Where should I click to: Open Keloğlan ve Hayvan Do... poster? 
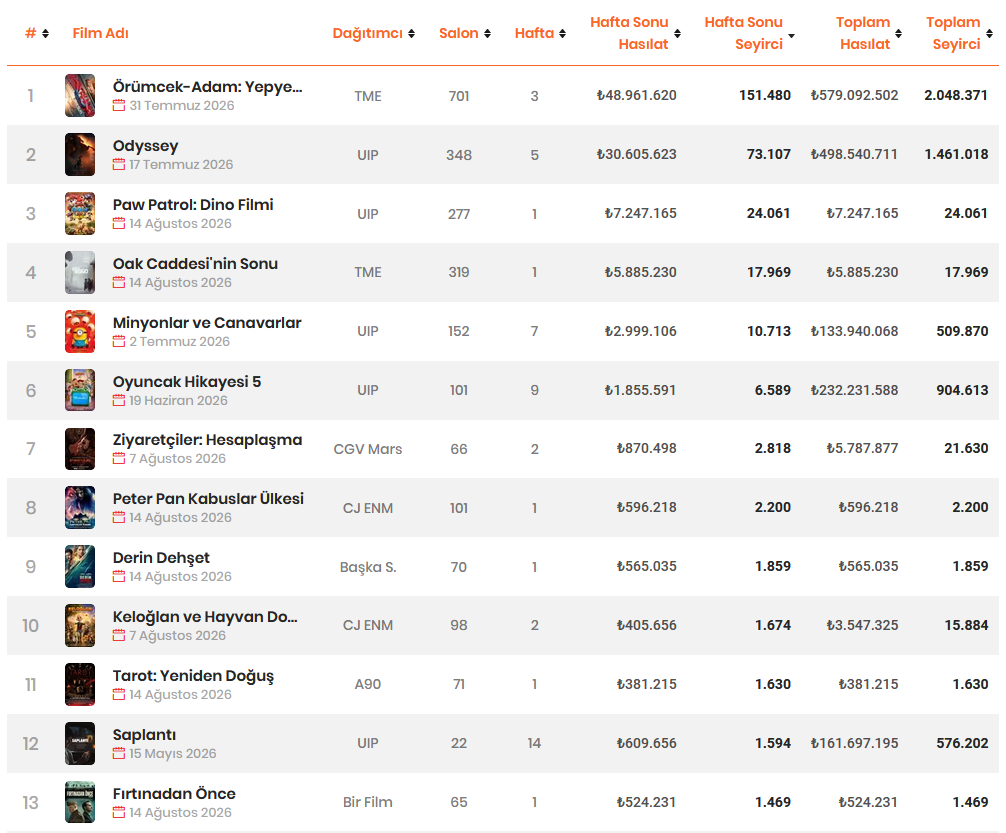coord(80,626)
